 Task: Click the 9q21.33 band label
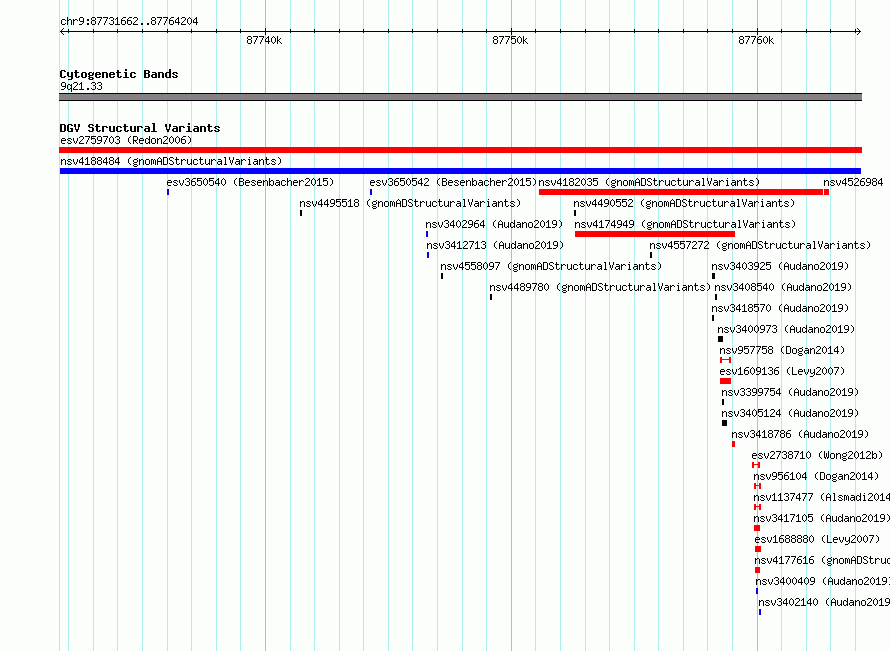point(81,86)
